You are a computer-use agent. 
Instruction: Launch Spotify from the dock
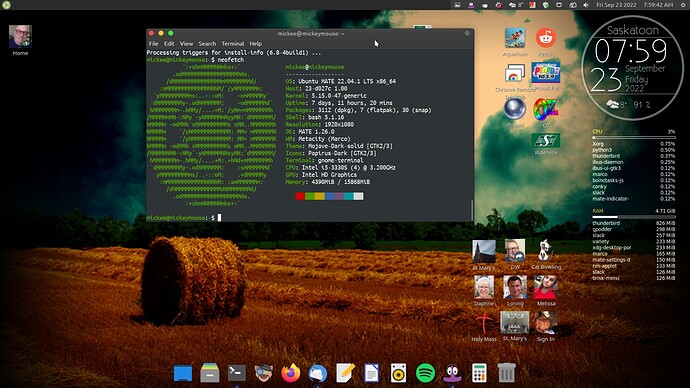coord(426,373)
